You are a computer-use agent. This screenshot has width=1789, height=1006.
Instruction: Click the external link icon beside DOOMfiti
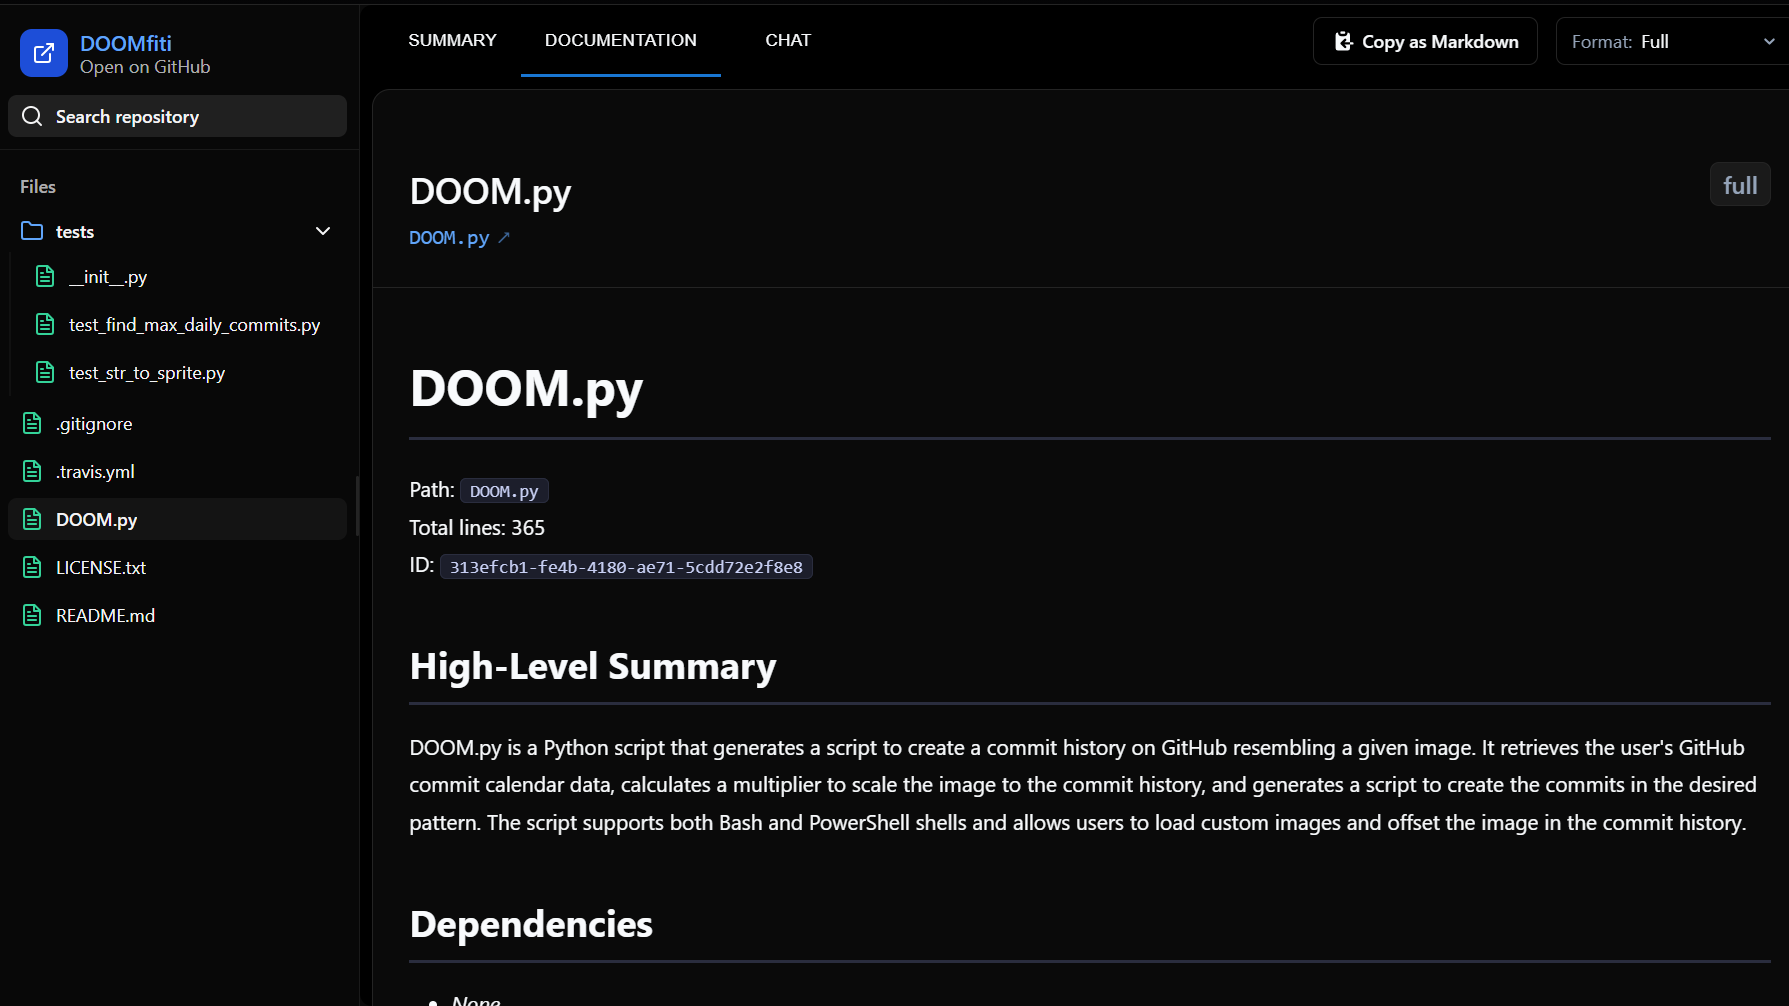(44, 53)
